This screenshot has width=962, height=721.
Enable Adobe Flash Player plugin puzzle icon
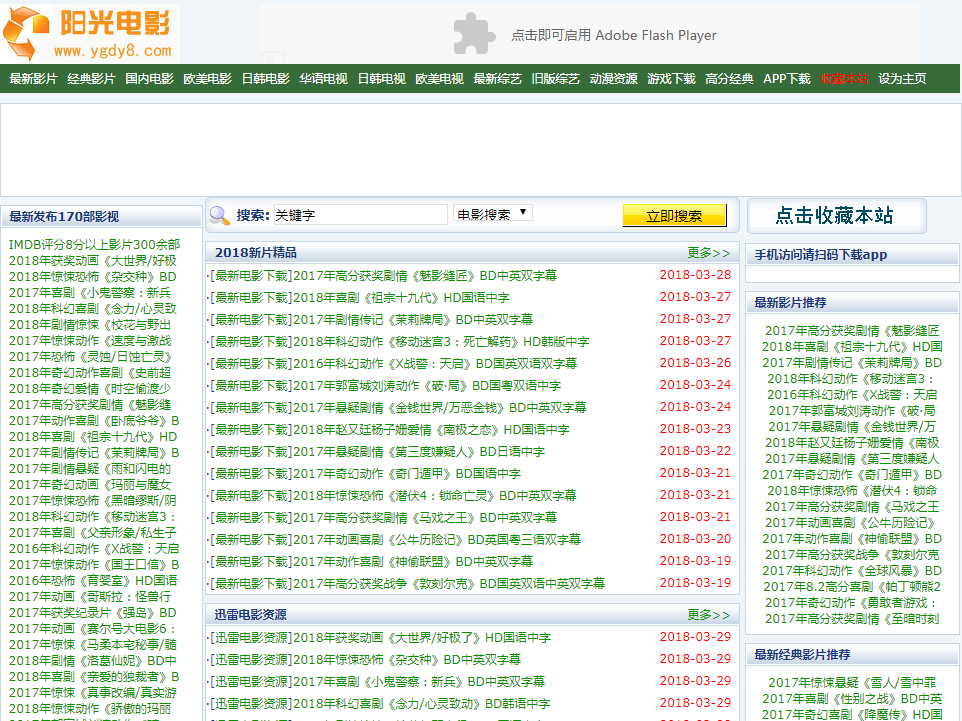click(x=474, y=34)
